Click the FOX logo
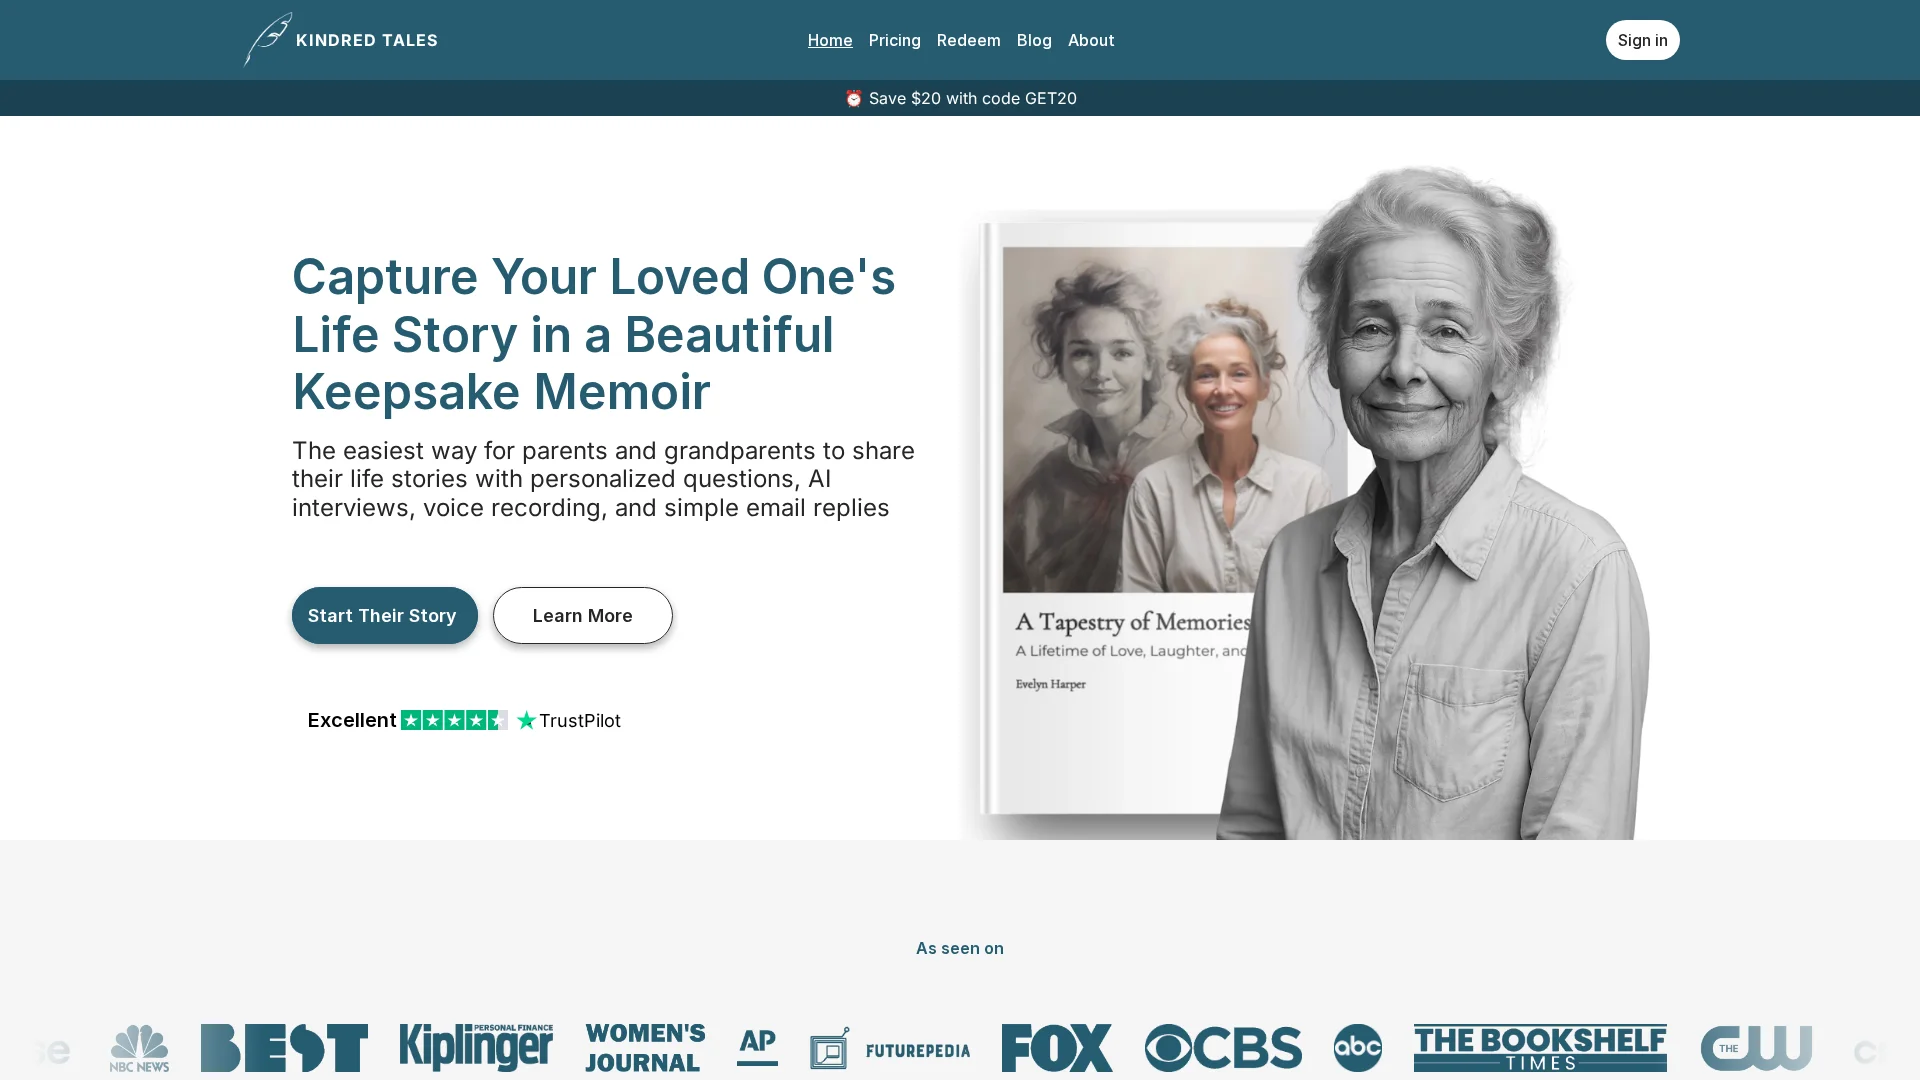Screen dimensions: 1920x1080 point(1057,1047)
